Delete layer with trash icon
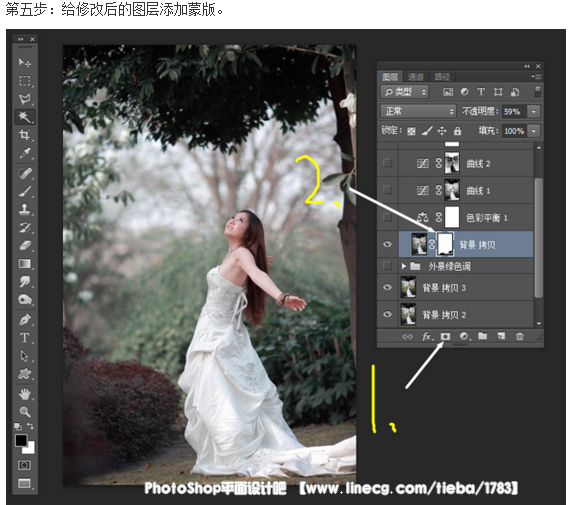Image resolution: width=568 pixels, height=505 pixels. coord(519,337)
